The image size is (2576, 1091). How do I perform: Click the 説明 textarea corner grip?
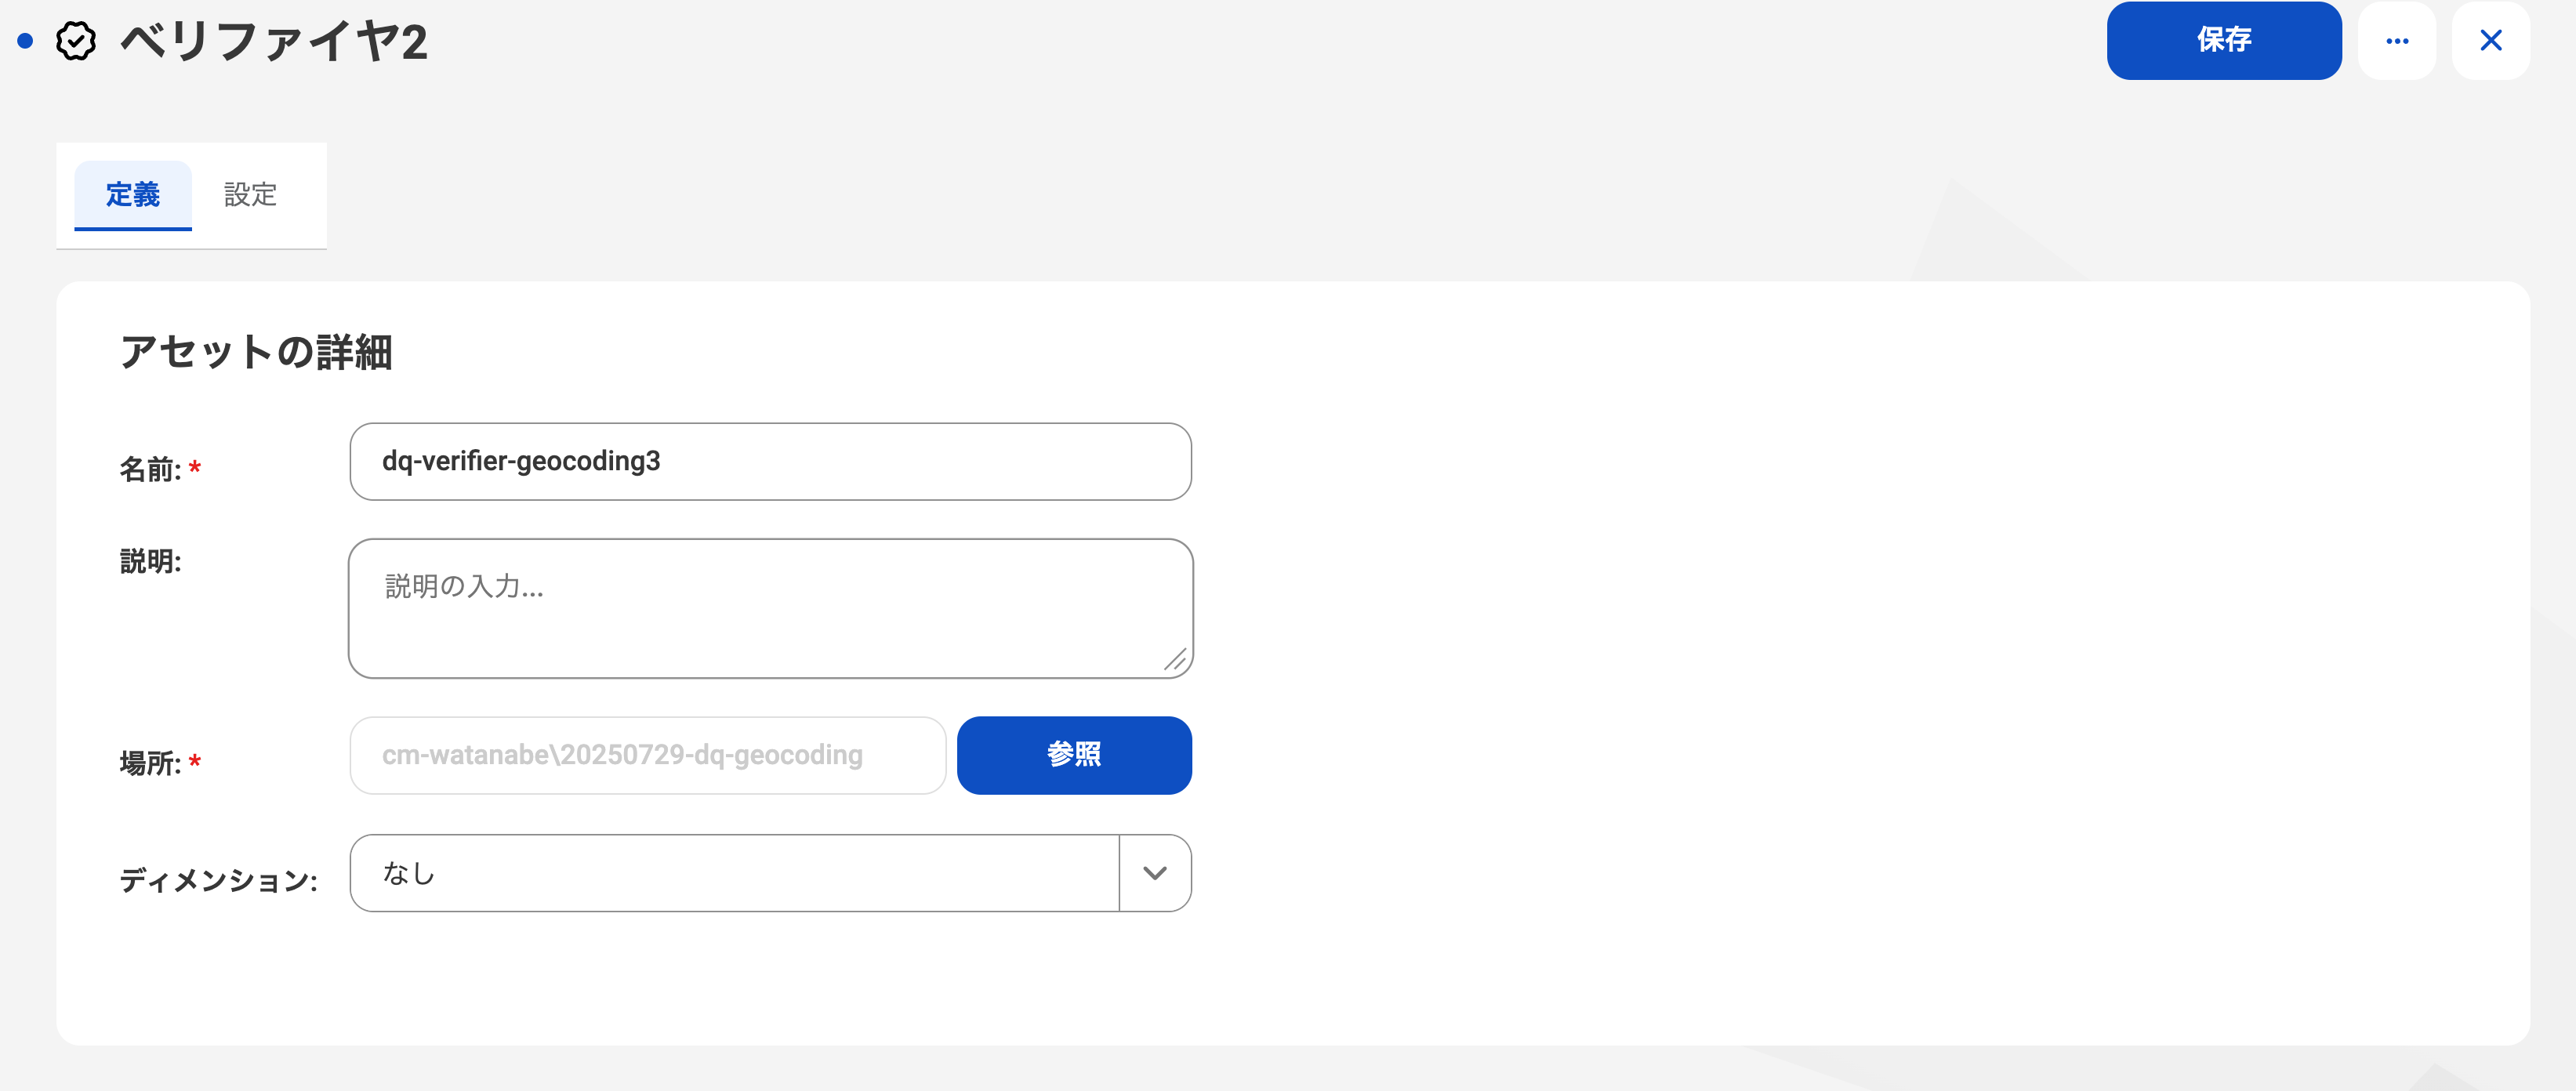coord(1175,659)
